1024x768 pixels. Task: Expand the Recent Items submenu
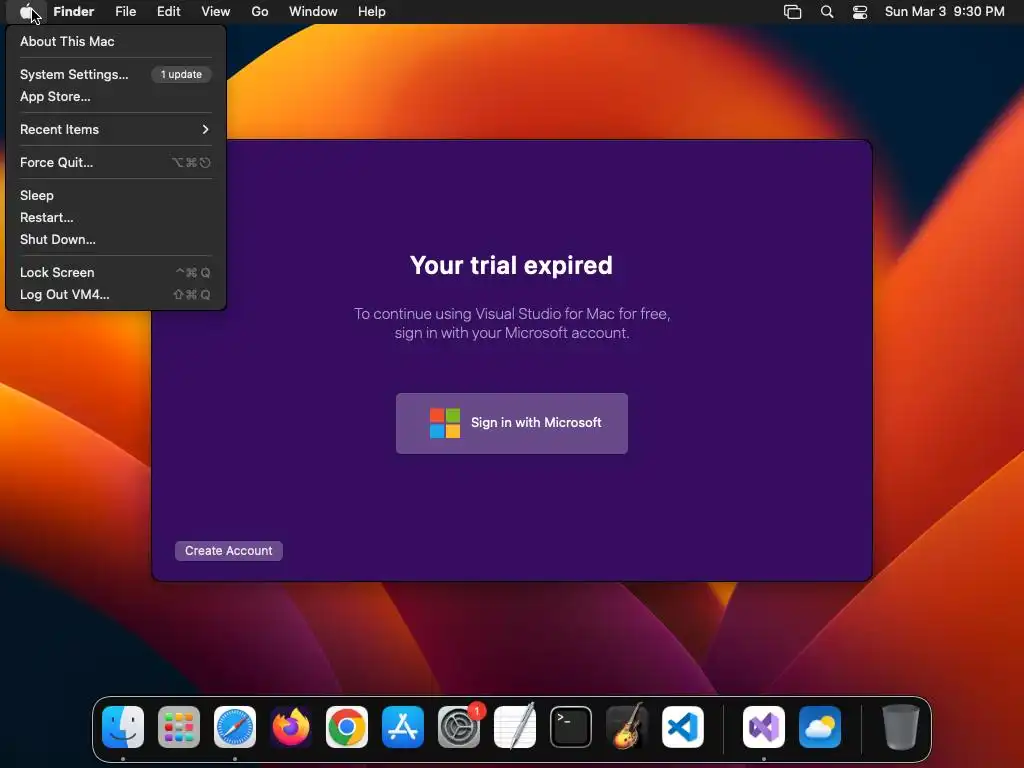tap(116, 129)
